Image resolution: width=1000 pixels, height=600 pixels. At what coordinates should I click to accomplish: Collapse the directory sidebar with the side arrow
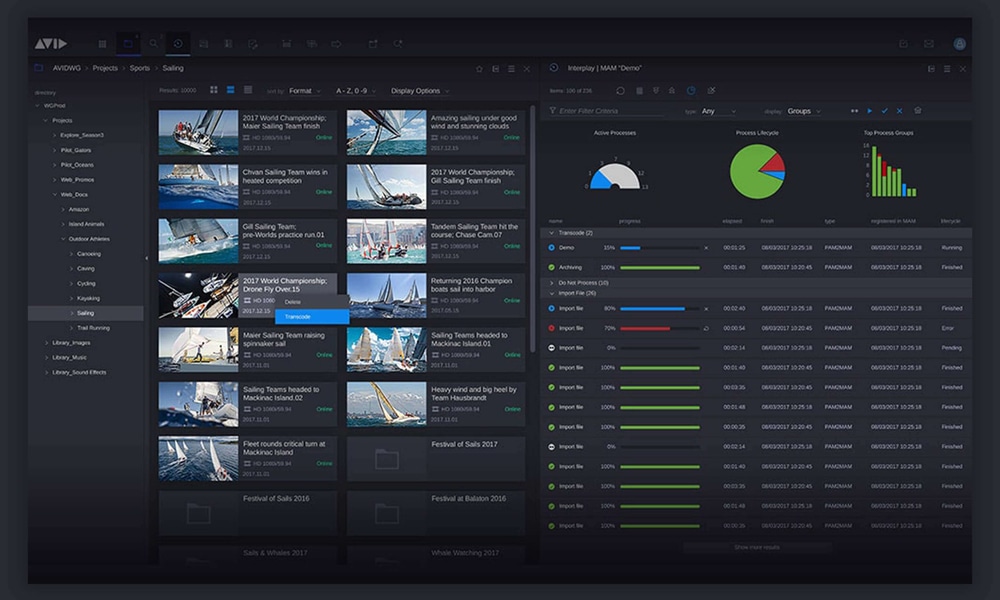pos(147,258)
